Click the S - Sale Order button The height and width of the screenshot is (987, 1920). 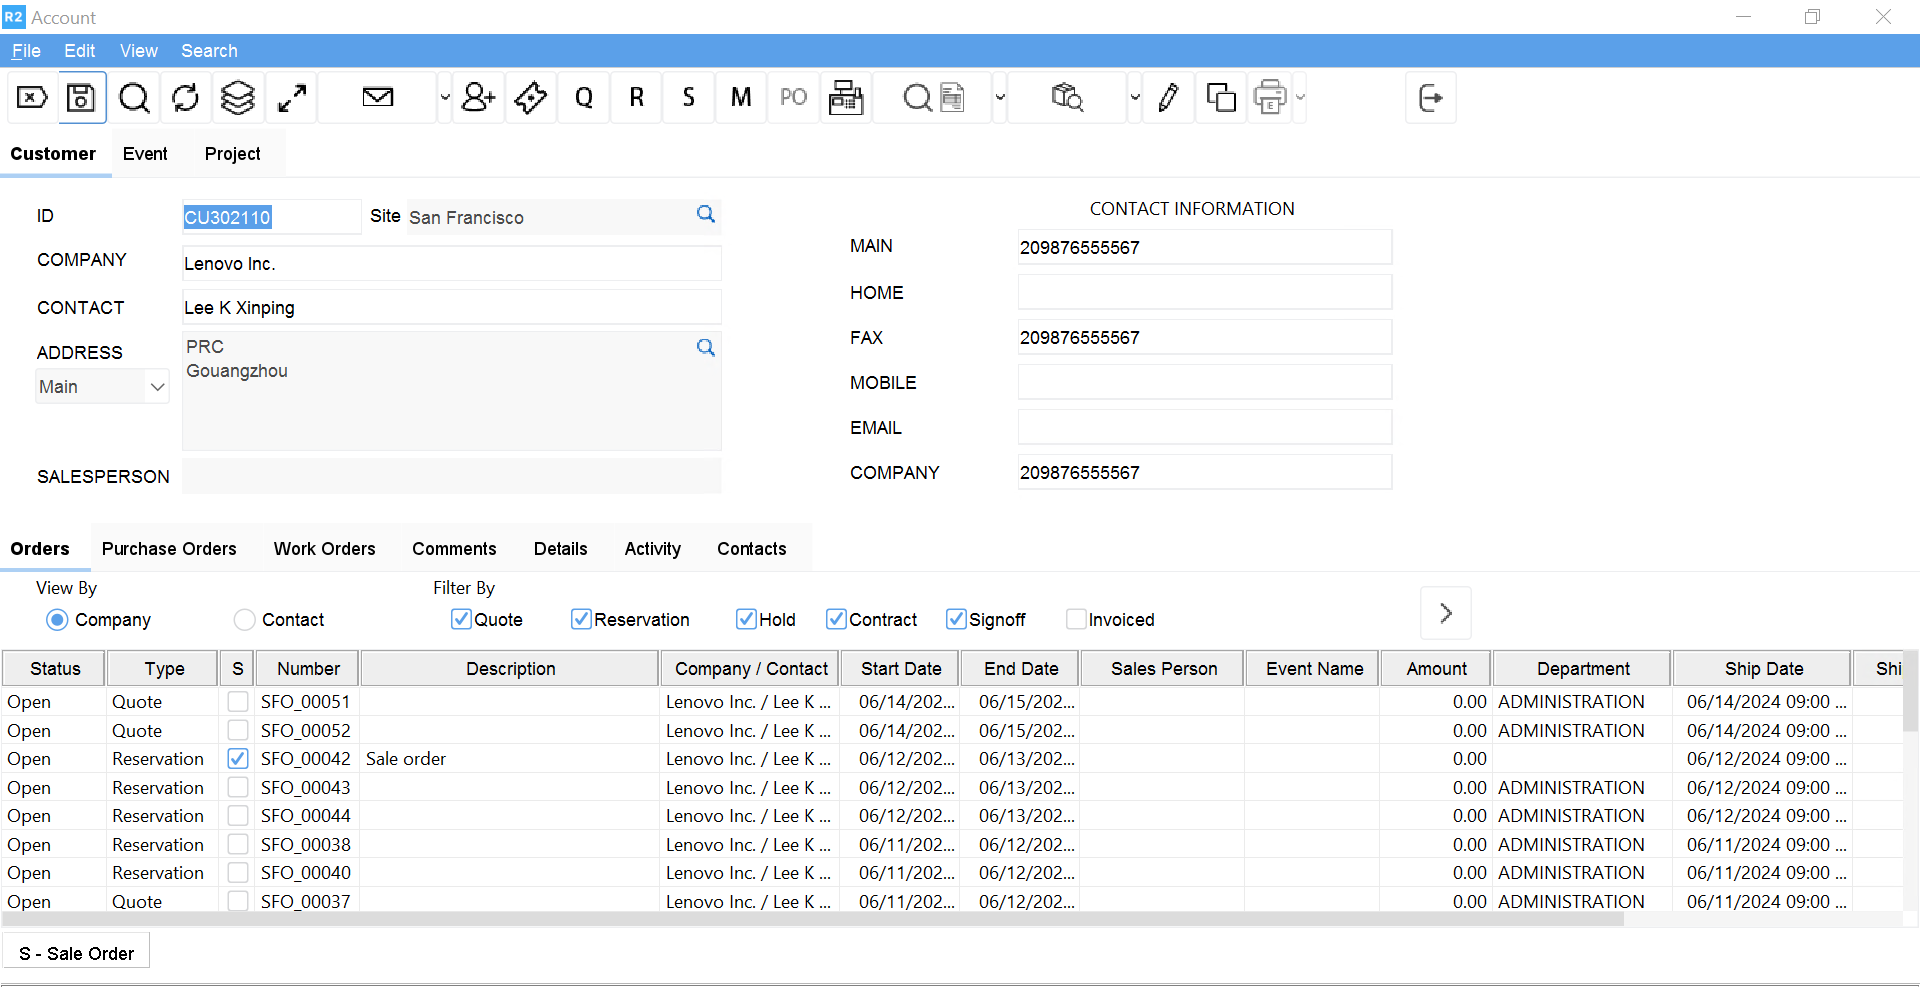tap(76, 953)
